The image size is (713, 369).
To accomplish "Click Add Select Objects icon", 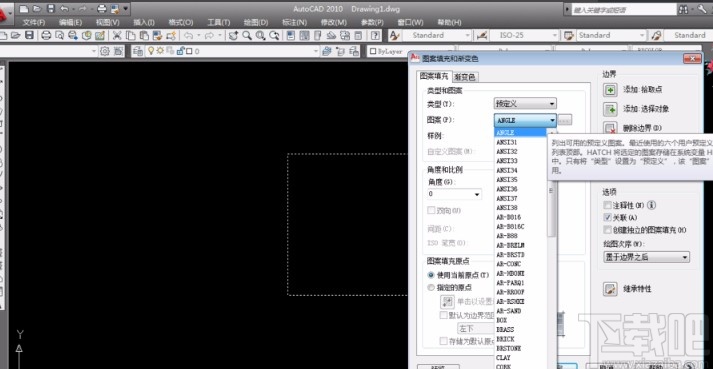I will click(x=610, y=109).
